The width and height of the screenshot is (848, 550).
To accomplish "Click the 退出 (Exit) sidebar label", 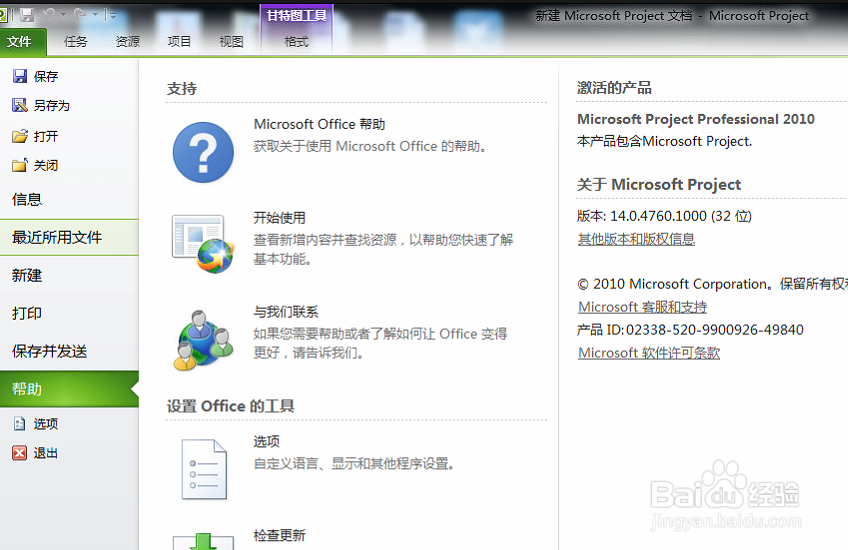I will tap(46, 453).
